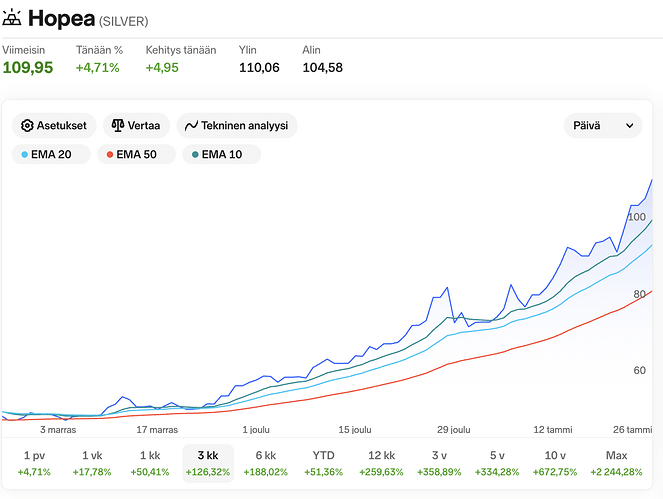Click the red EMA 50 dot
The height and width of the screenshot is (499, 663).
point(110,155)
